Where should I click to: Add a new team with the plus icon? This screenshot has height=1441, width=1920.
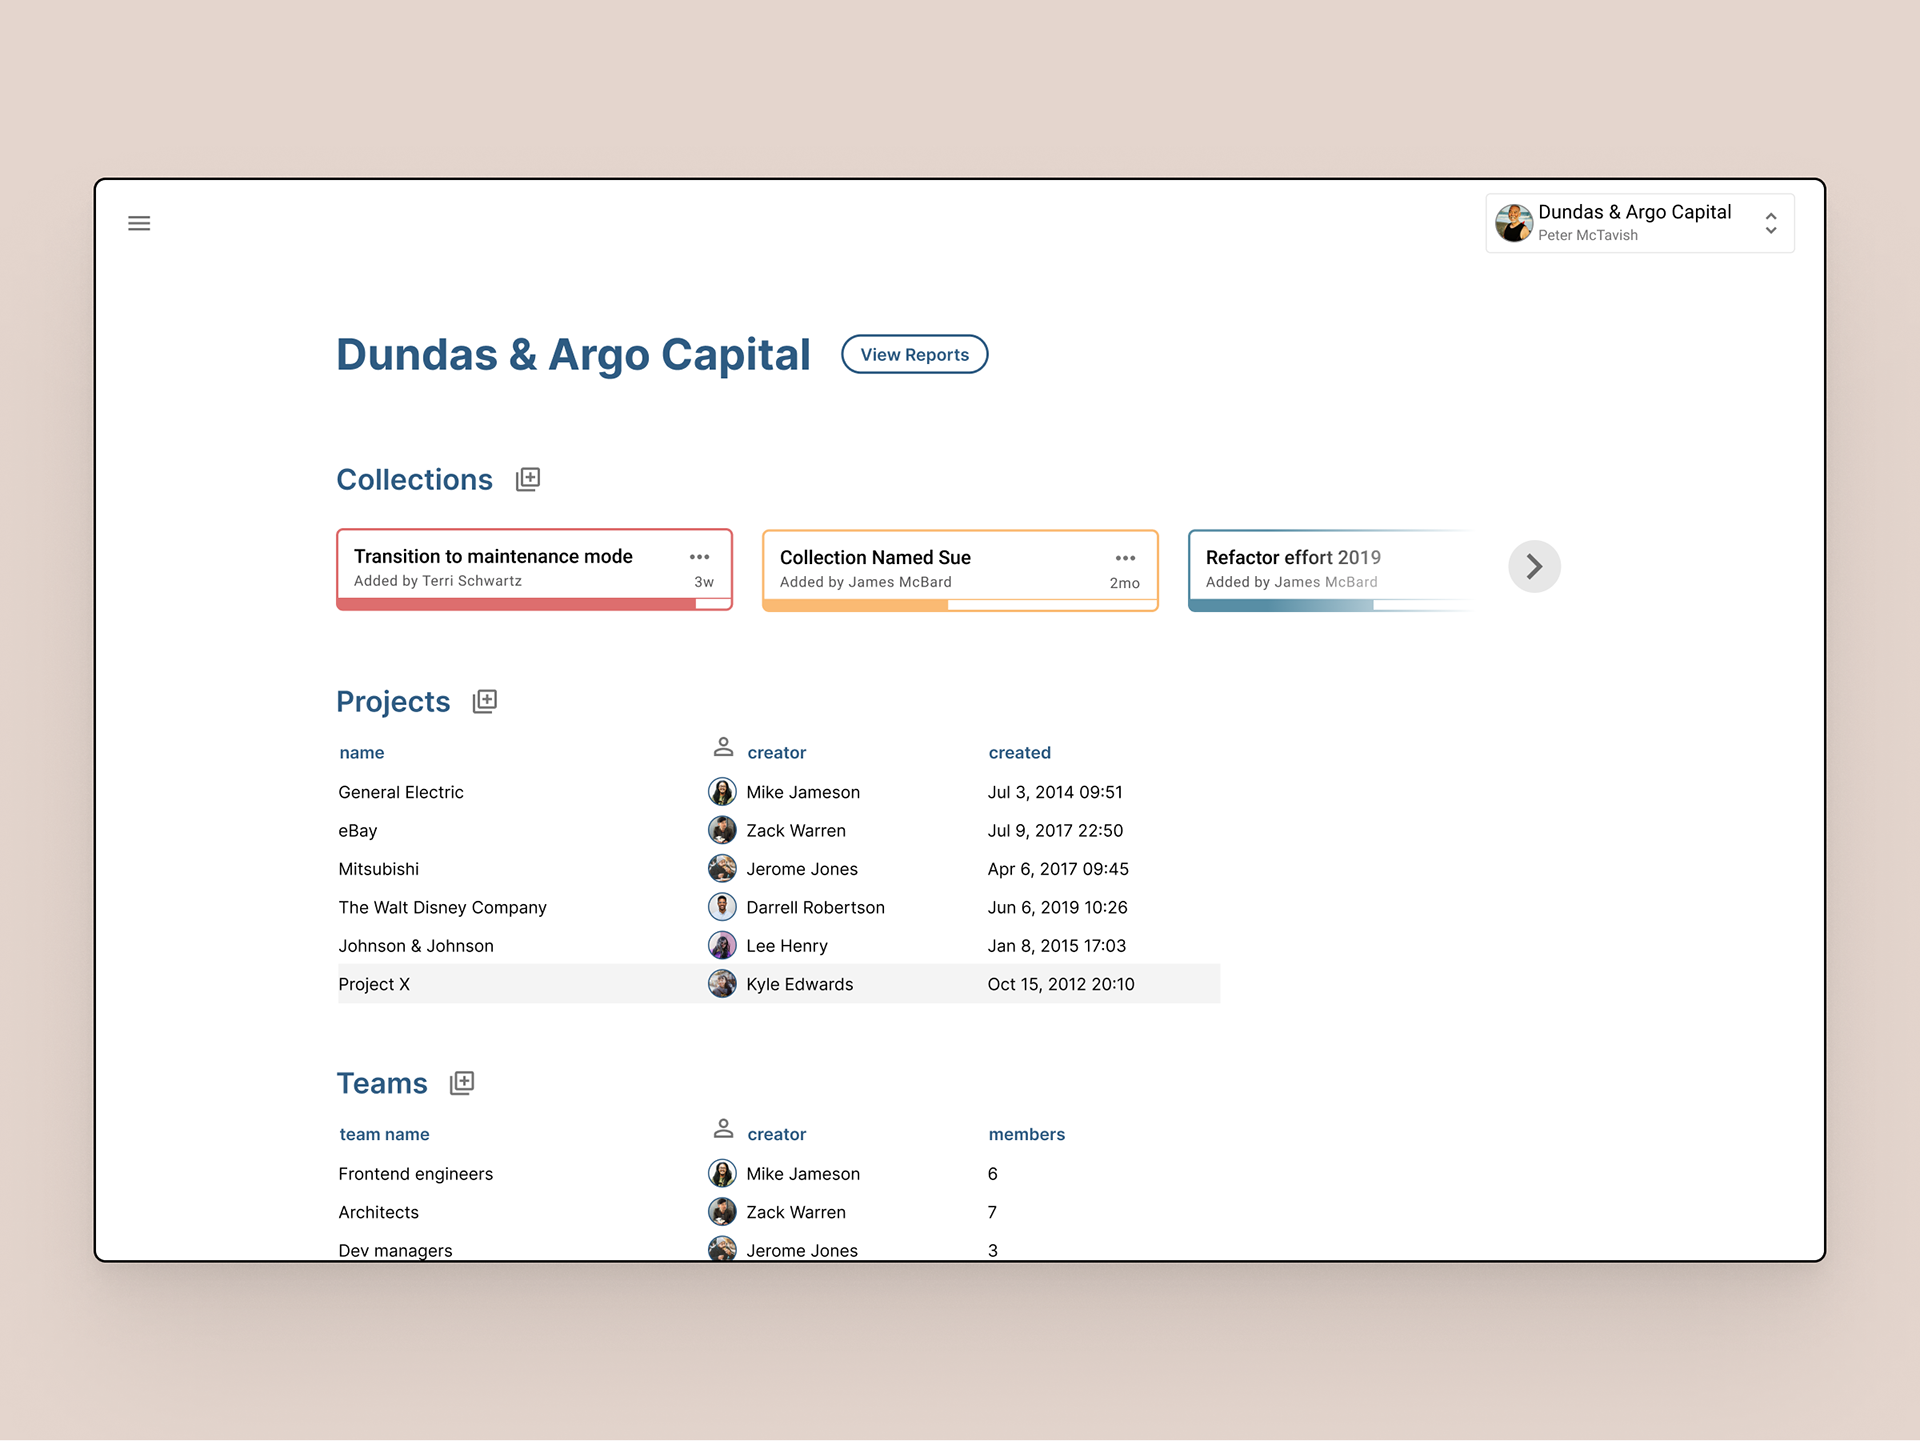point(462,1083)
